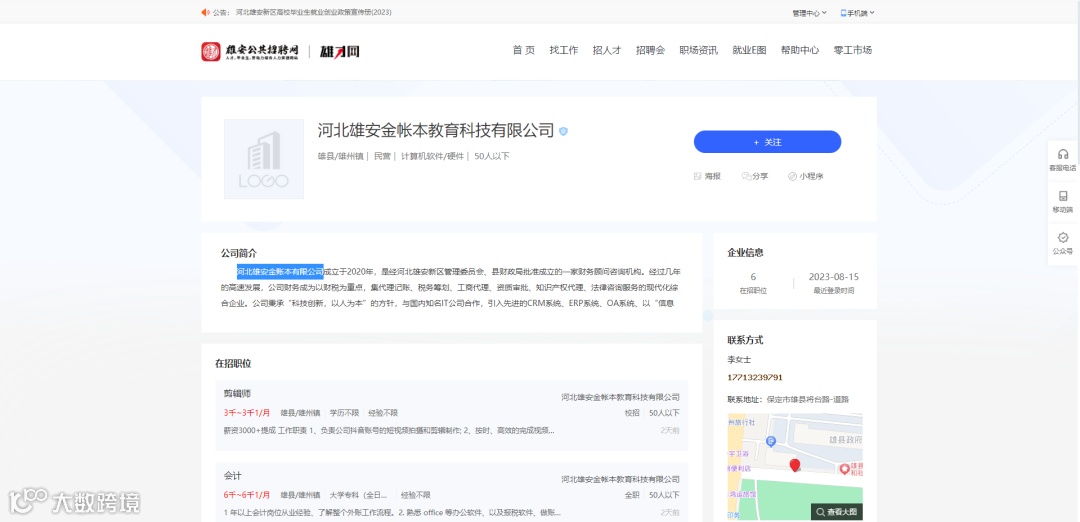Click the blue 关注 follow button
1080x522 pixels.
767,142
